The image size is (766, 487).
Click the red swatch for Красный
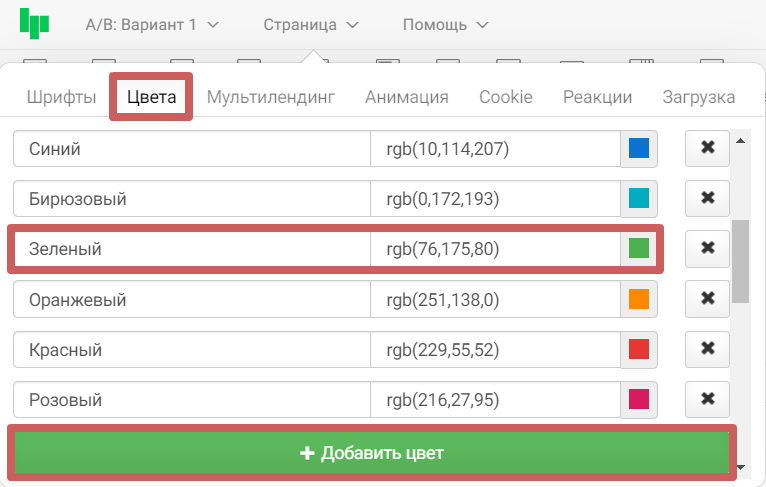639,349
